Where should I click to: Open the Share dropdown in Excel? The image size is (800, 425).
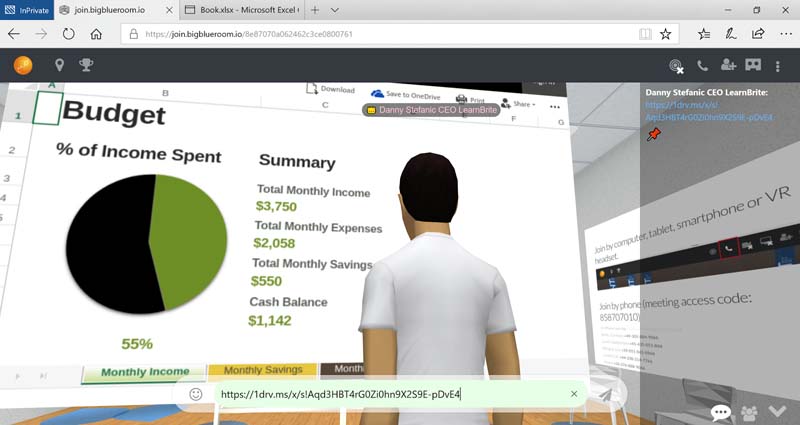click(x=518, y=104)
